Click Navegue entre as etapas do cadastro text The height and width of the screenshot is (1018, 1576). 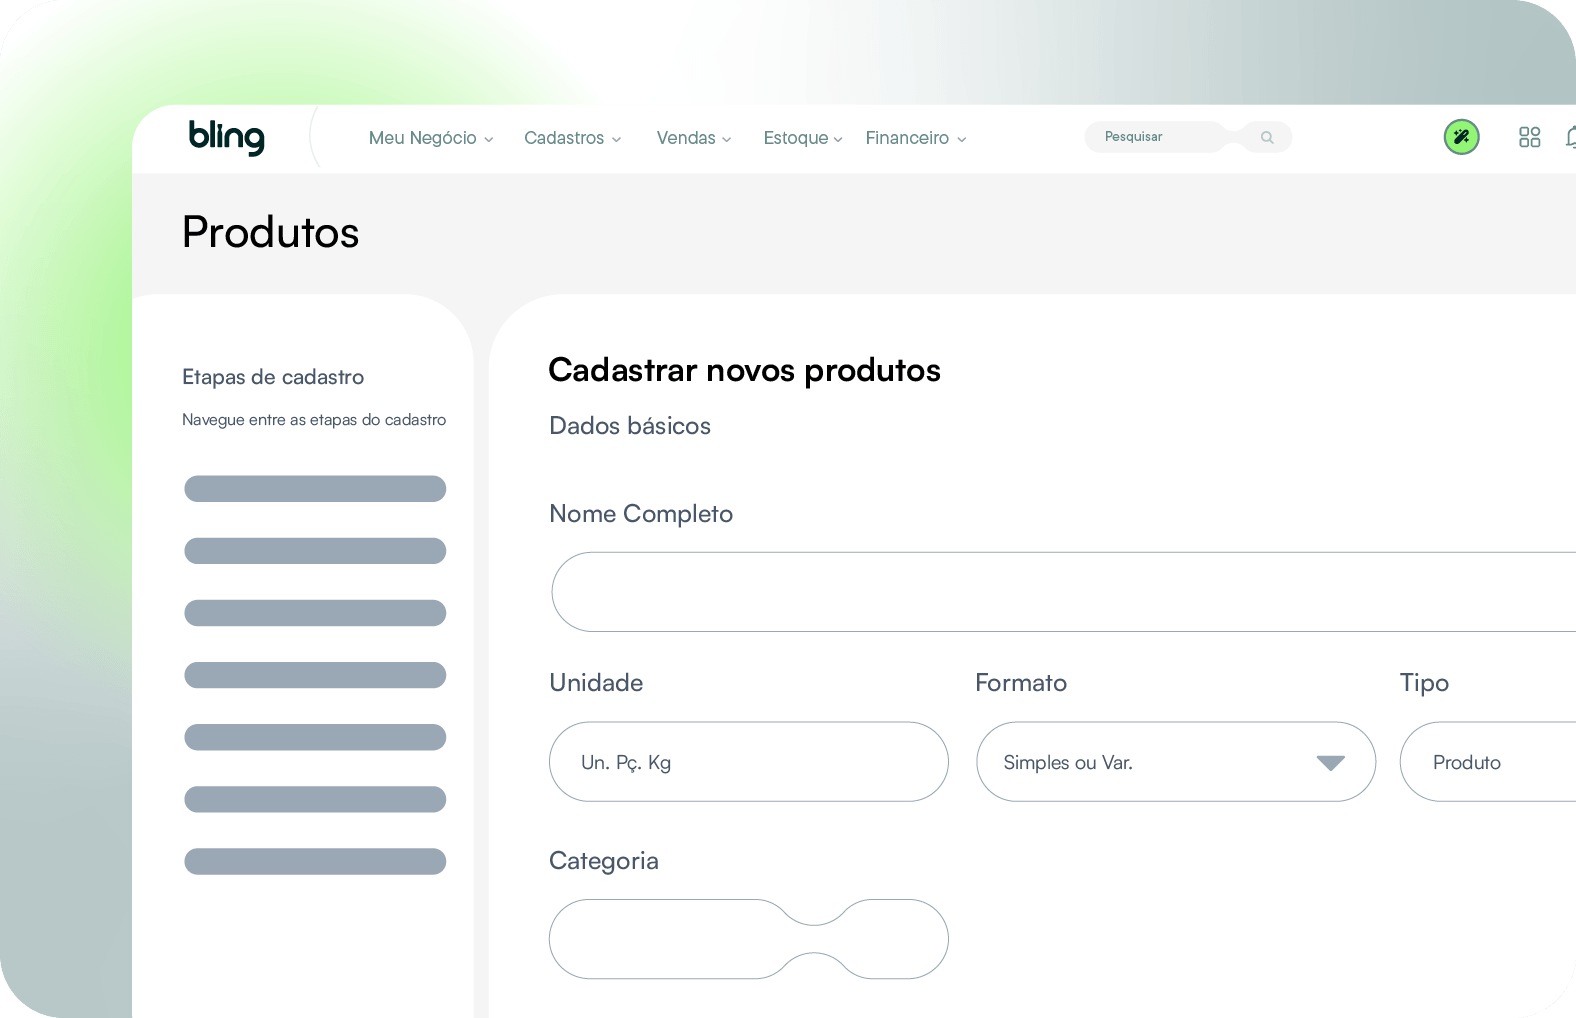click(314, 420)
